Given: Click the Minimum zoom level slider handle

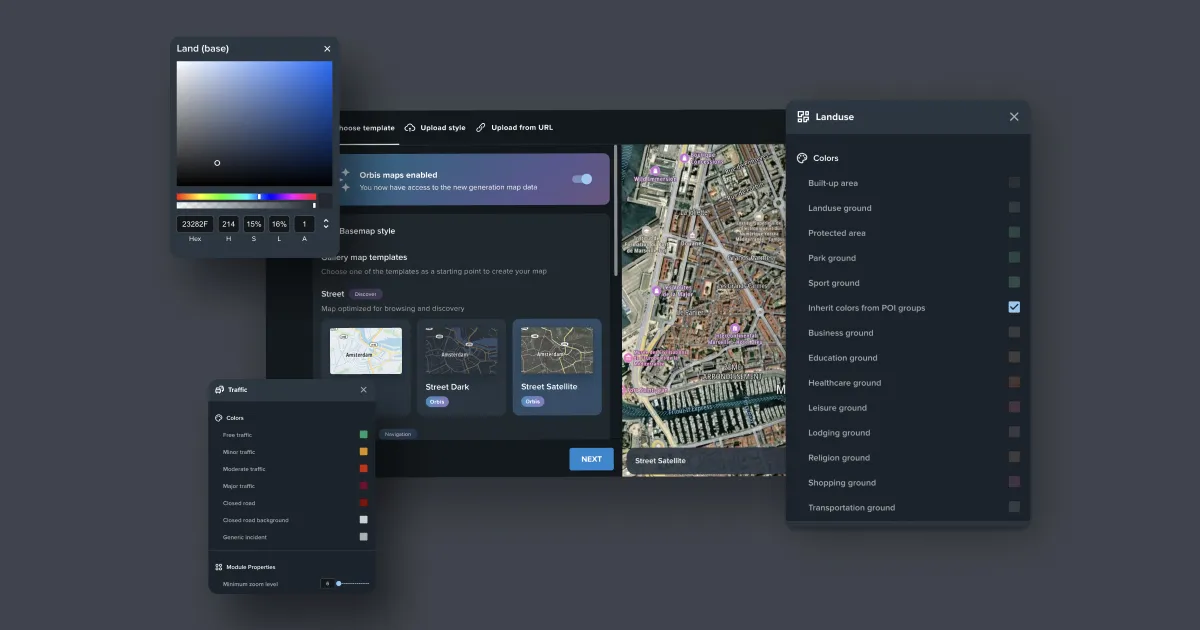Looking at the screenshot, I should [x=339, y=583].
